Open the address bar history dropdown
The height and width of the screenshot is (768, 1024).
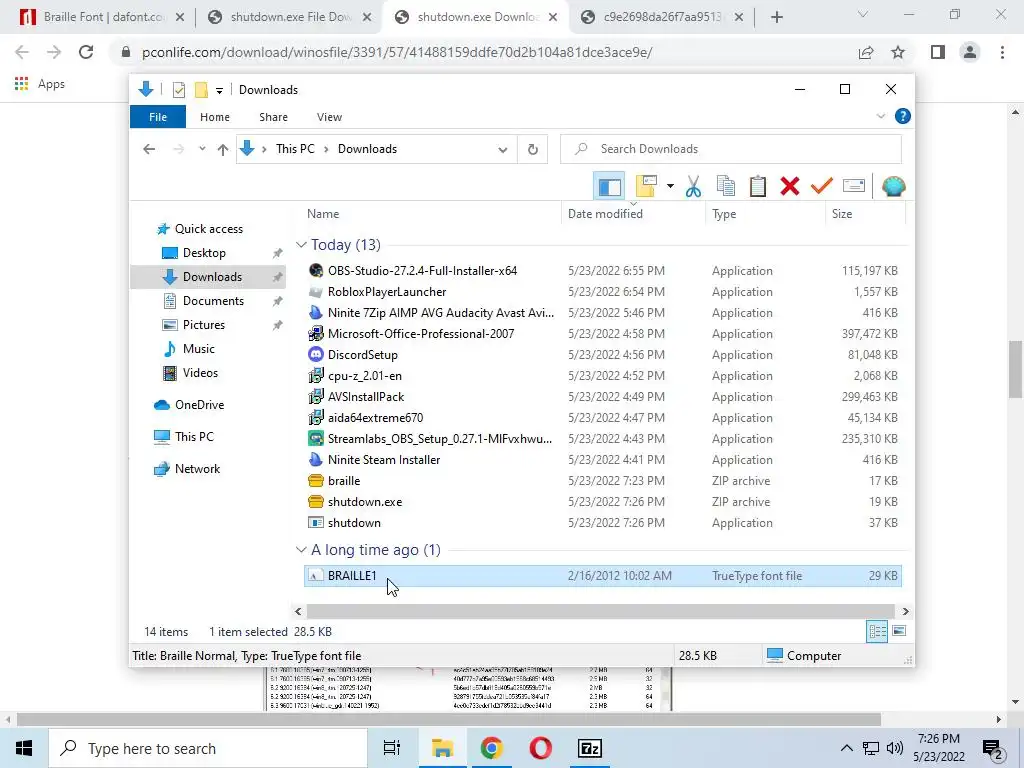point(502,150)
